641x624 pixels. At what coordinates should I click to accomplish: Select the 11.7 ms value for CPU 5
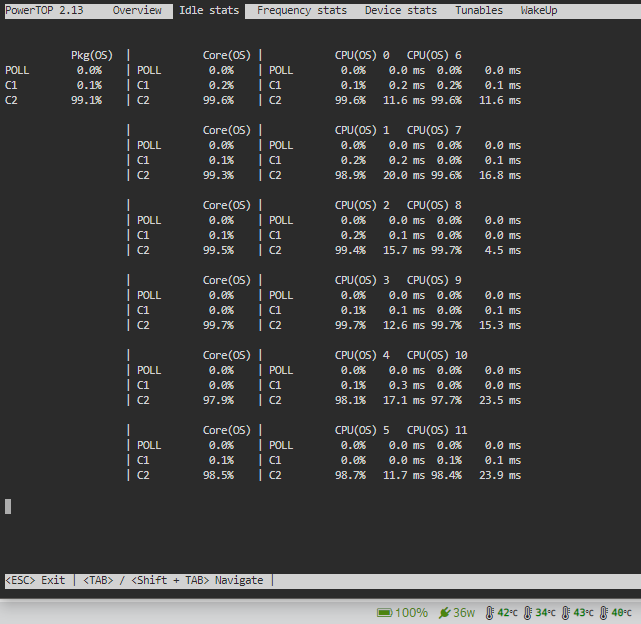403,475
